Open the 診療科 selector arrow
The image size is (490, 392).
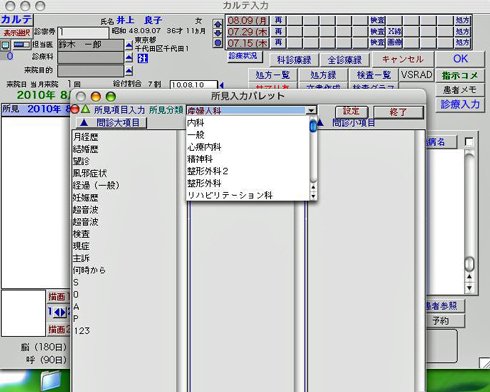[x=129, y=58]
